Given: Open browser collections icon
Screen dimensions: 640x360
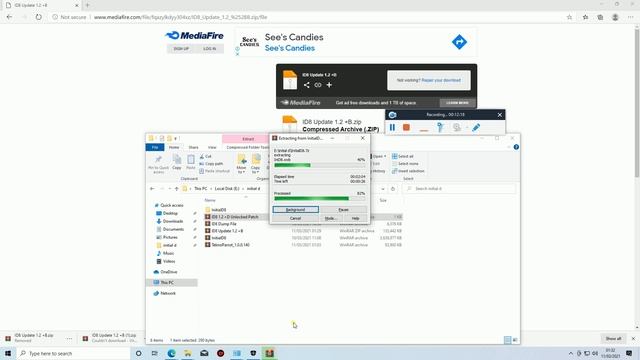Looking at the screenshot, I should (600, 17).
